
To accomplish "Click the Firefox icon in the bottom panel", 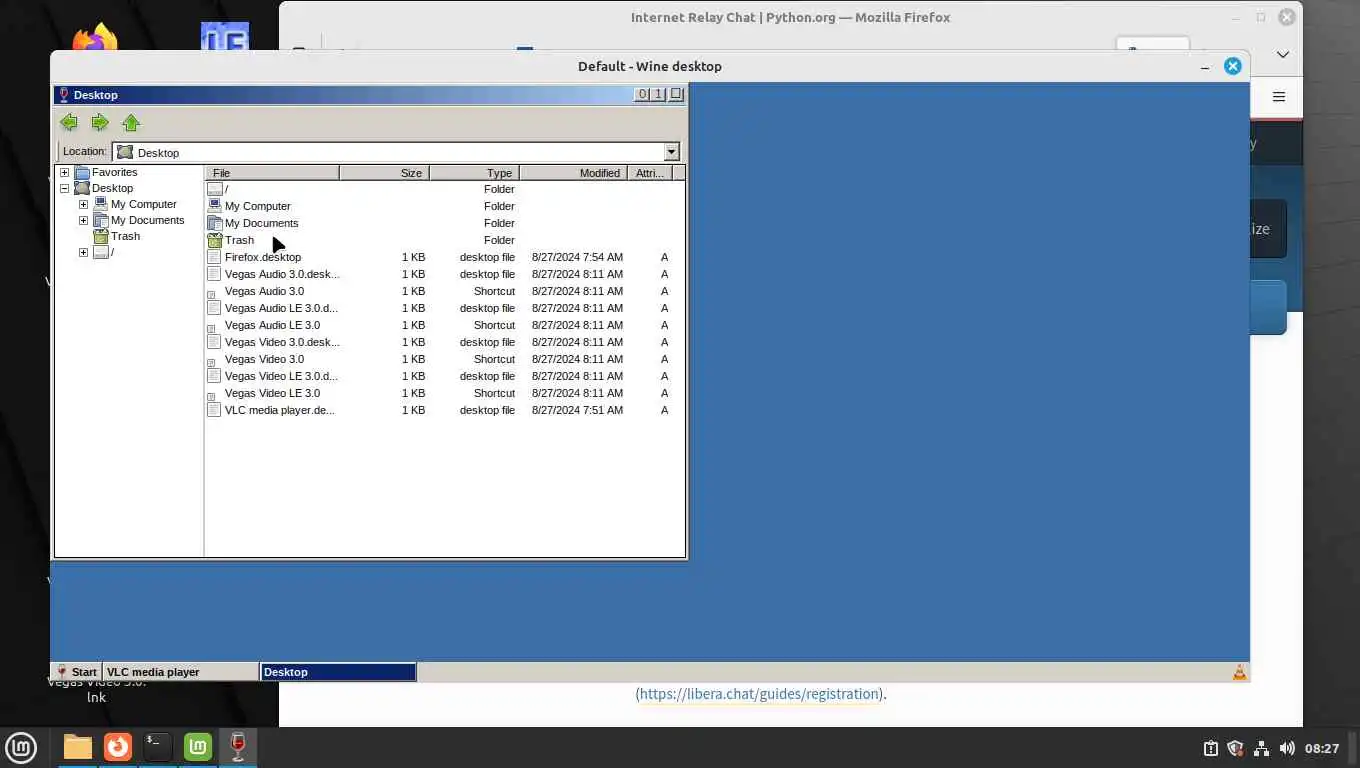I will click(118, 747).
